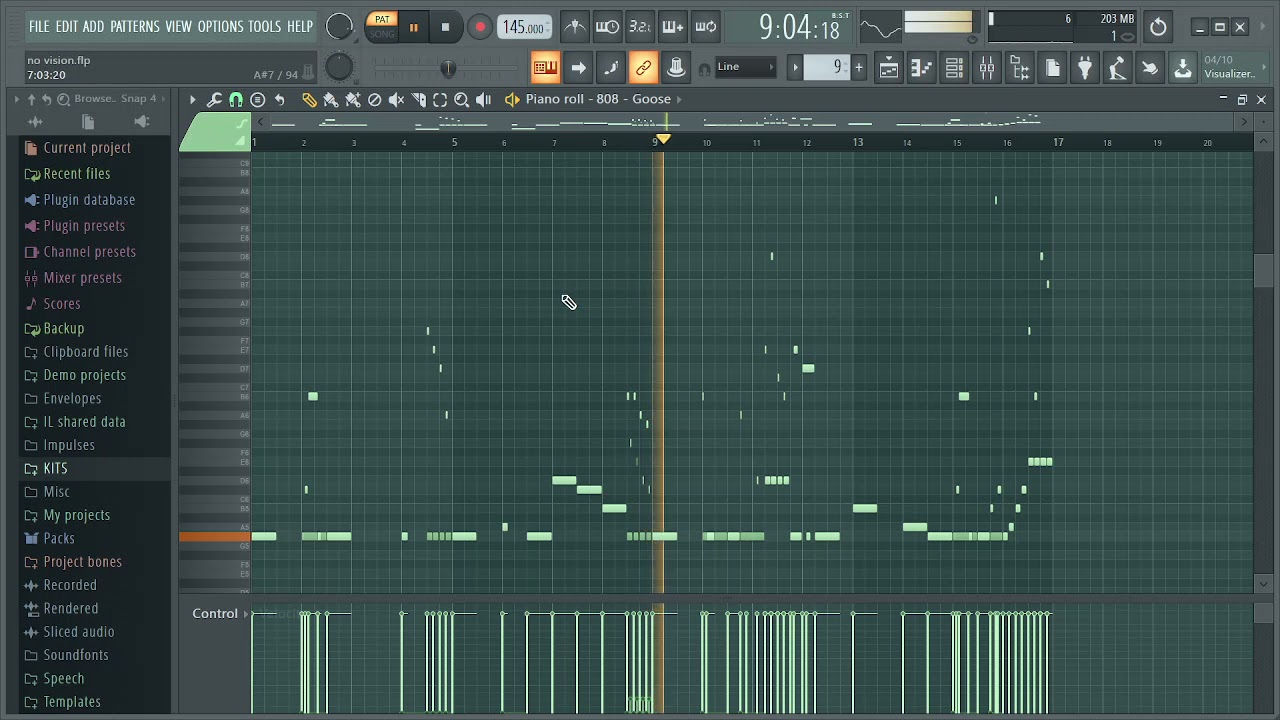1280x720 pixels.
Task: Open the TOOLS menu
Action: pos(265,26)
